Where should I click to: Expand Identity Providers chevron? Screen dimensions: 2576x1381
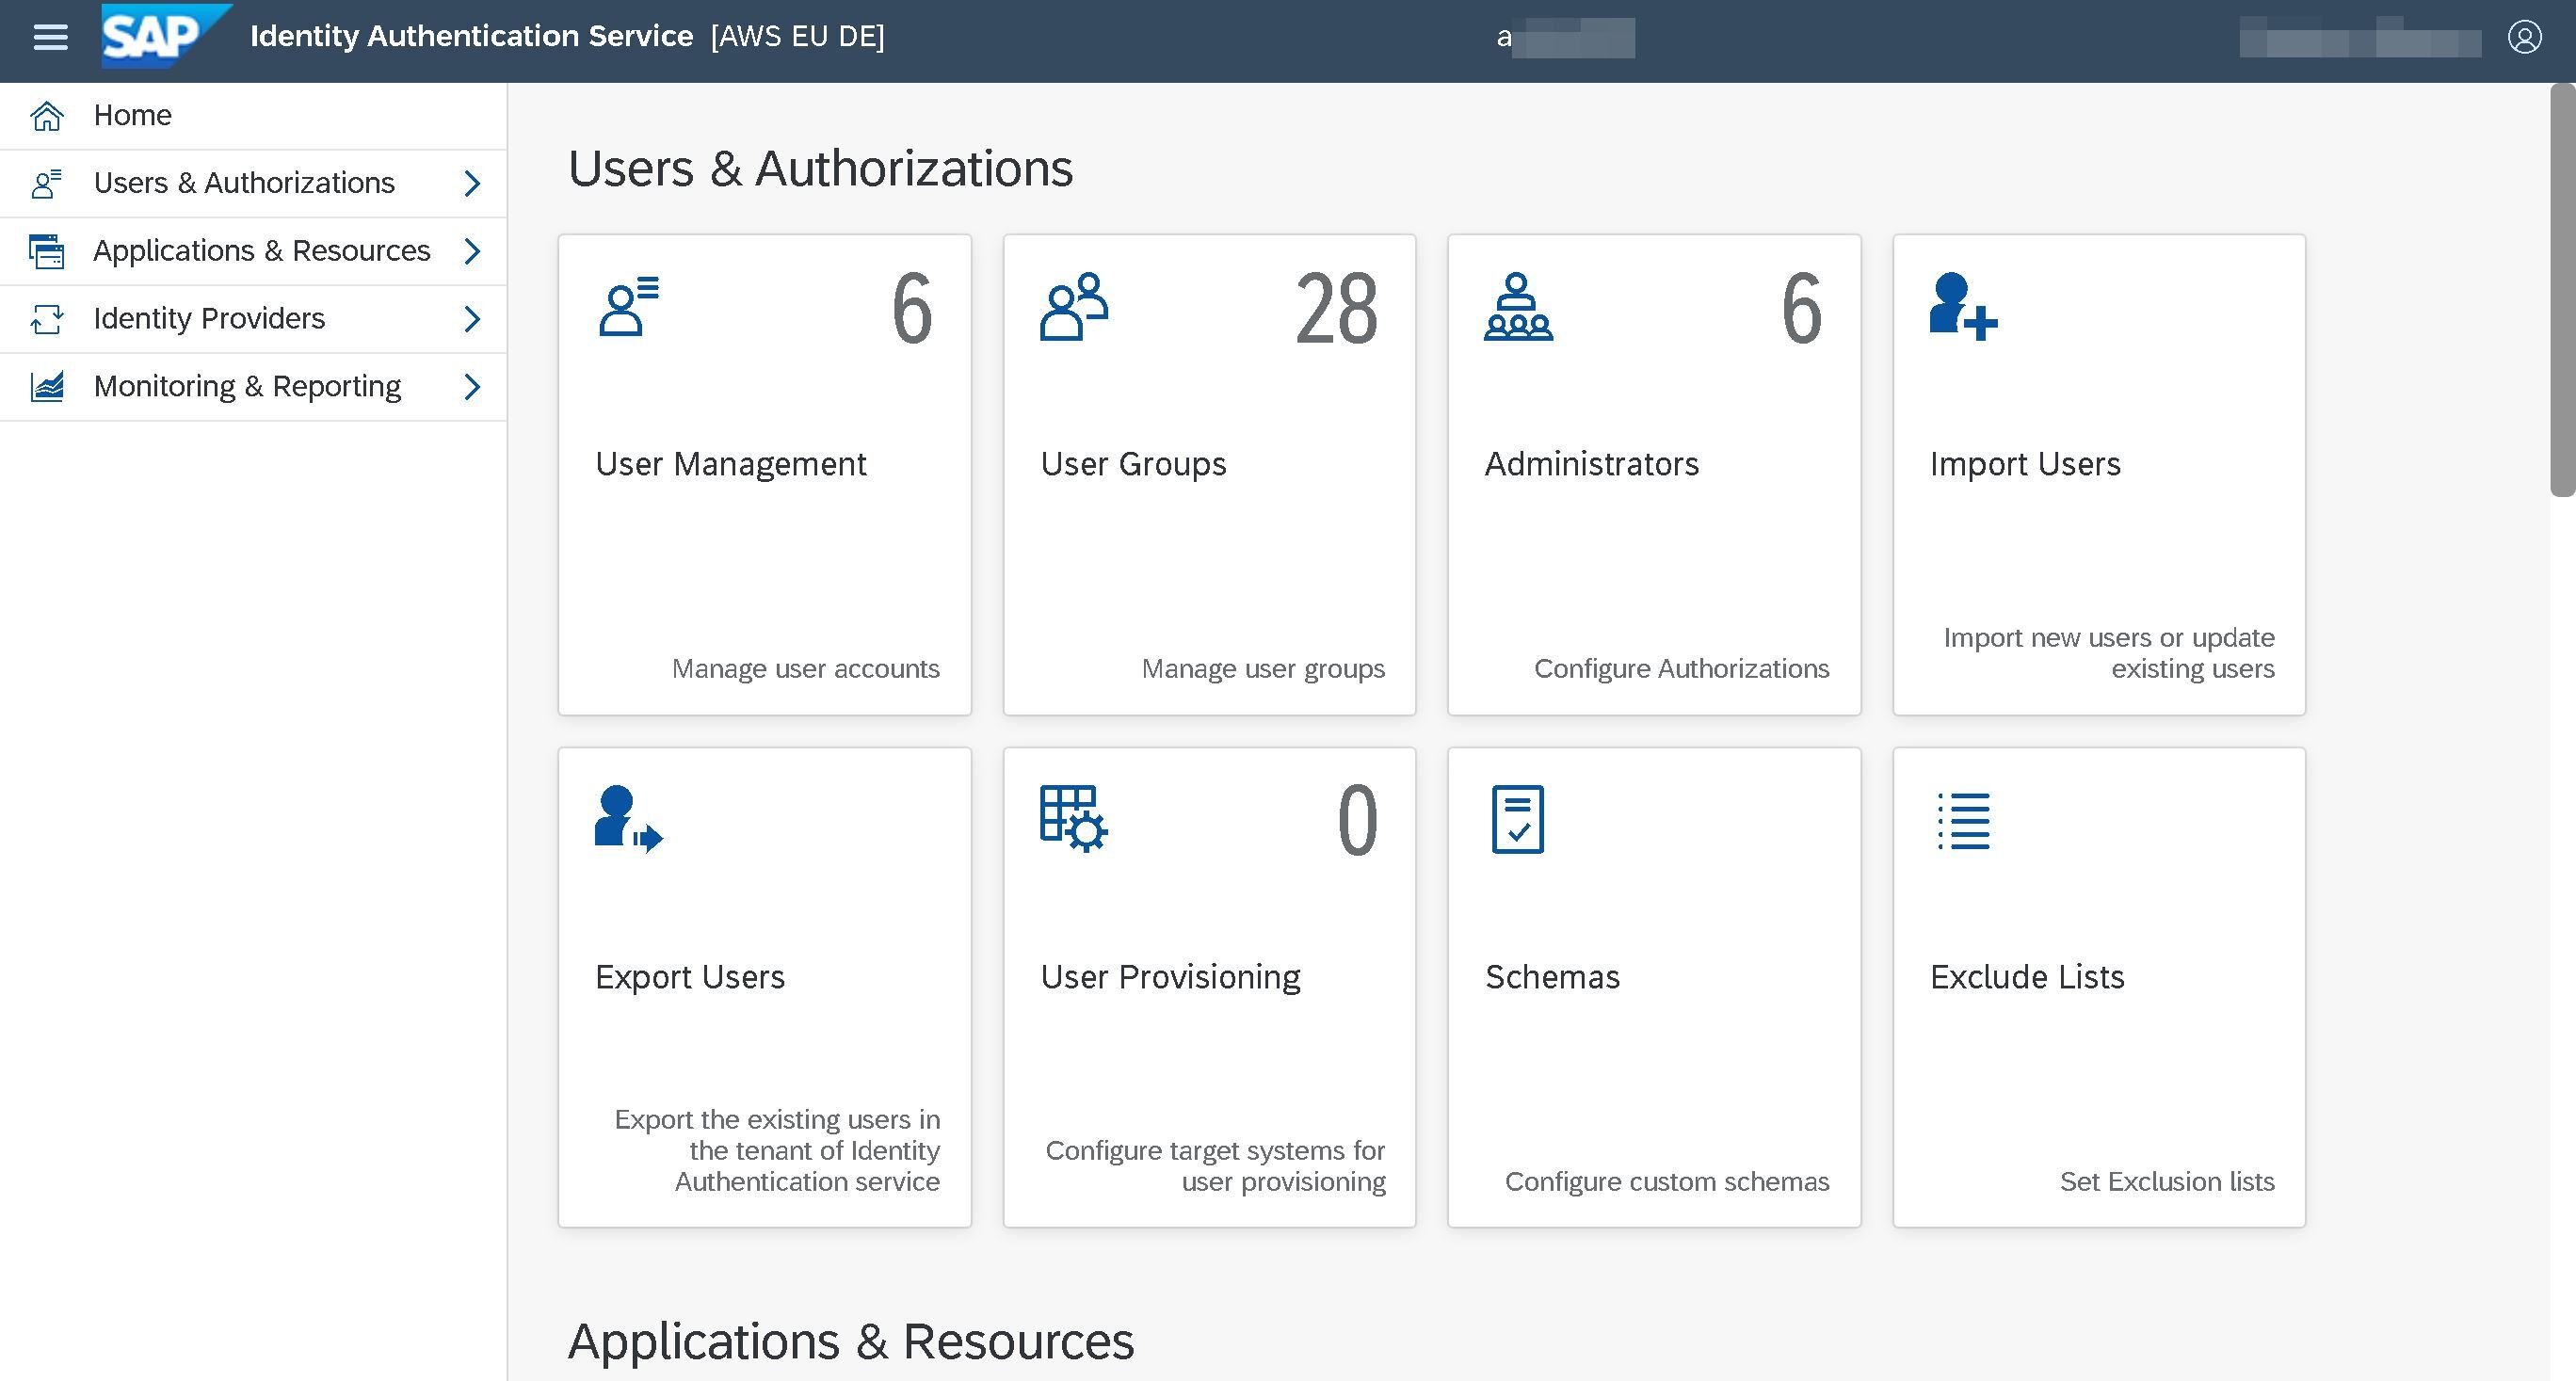pyautogui.click(x=472, y=319)
